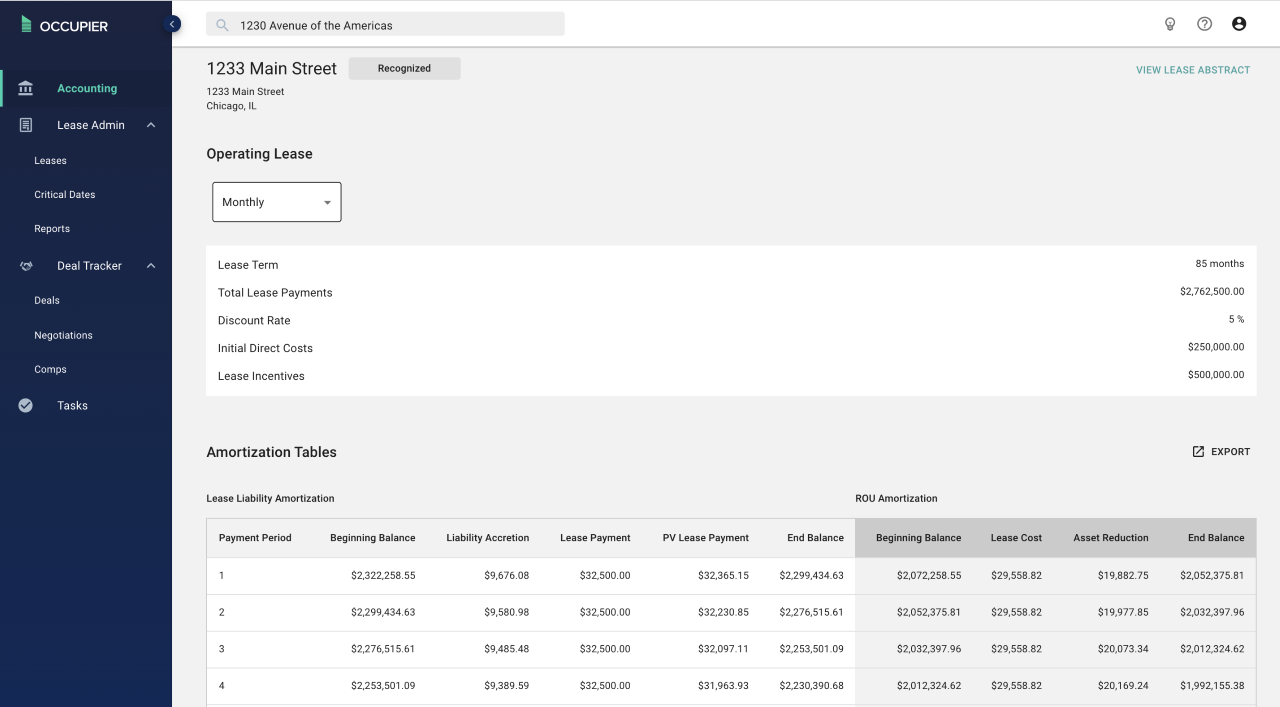Click the $31,963.93 PV payment cell
Screen dimensions: 1280x707
point(723,686)
